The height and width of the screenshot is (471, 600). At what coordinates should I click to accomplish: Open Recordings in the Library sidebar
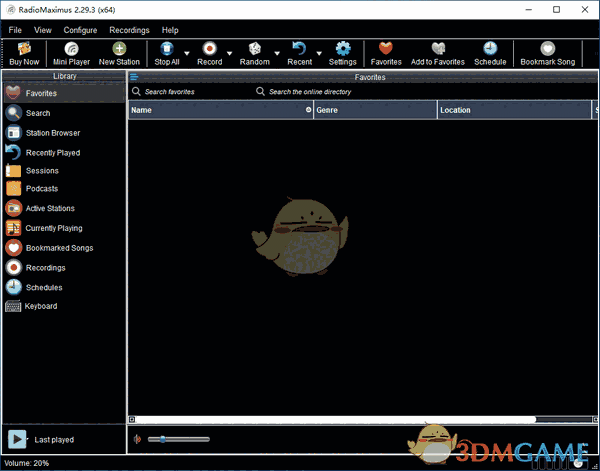point(64,268)
